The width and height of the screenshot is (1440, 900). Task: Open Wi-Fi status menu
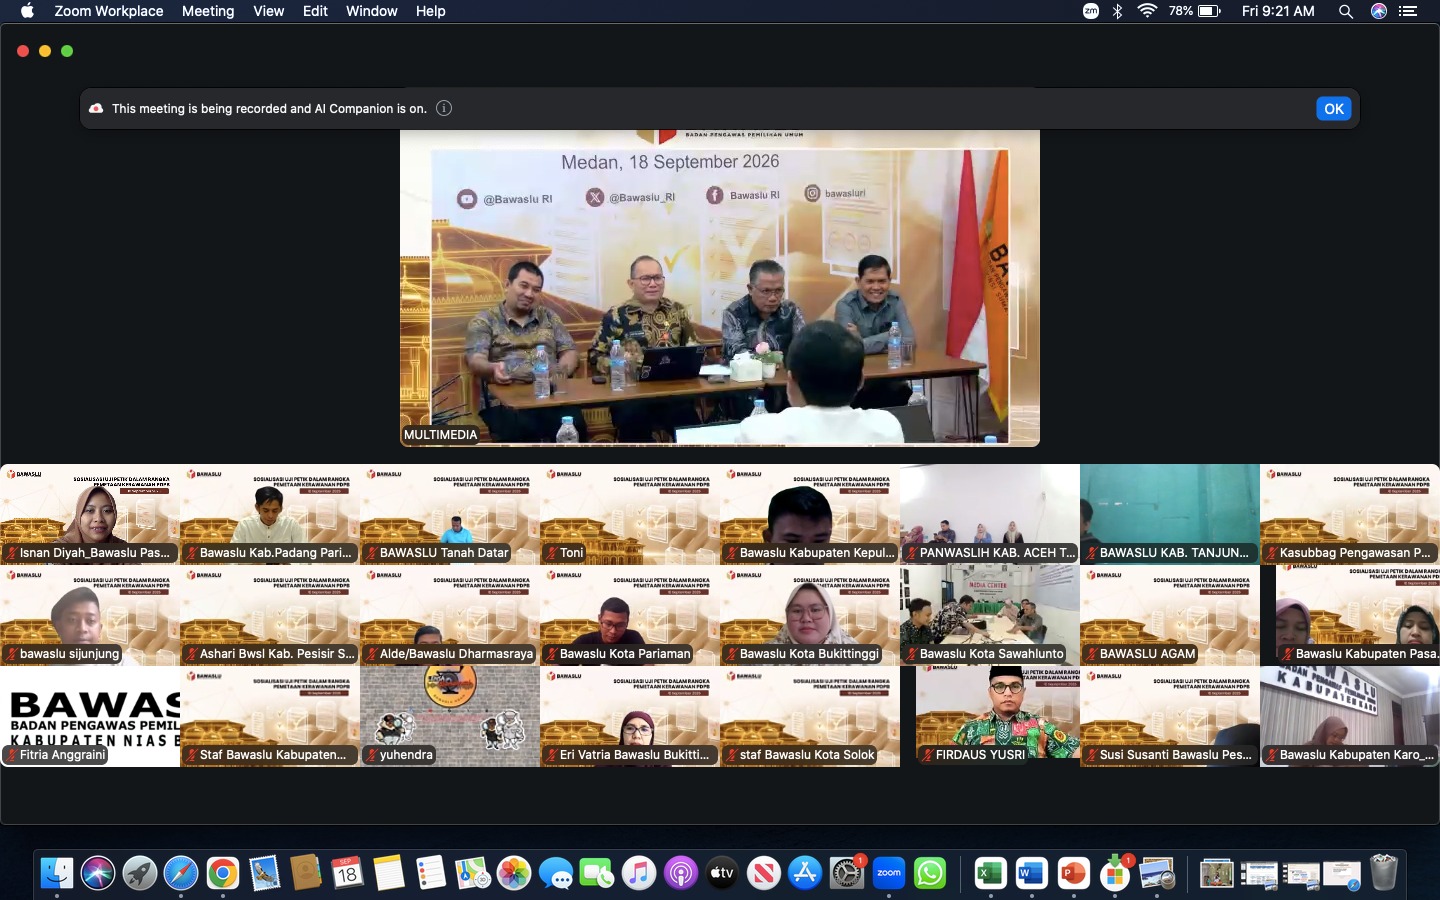click(1147, 11)
